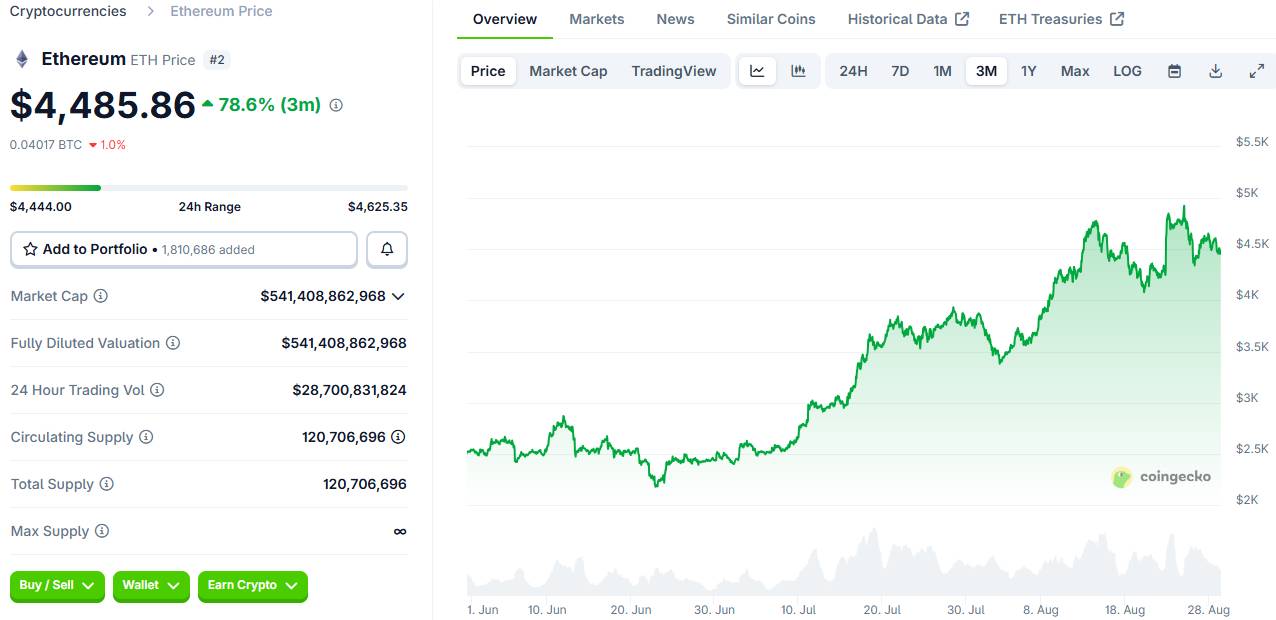The image size is (1276, 620).
Task: Click the Max Supply infinity symbol
Action: tap(400, 531)
